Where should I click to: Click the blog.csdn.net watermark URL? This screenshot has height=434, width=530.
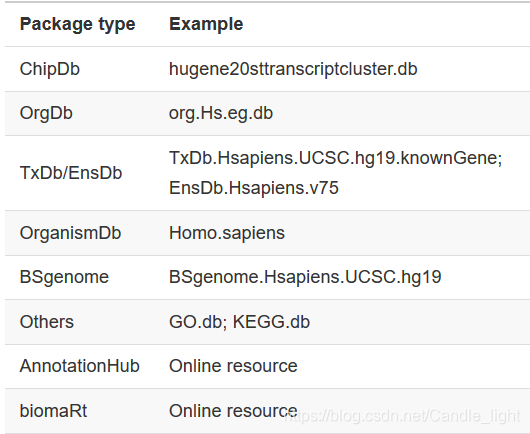point(402,416)
